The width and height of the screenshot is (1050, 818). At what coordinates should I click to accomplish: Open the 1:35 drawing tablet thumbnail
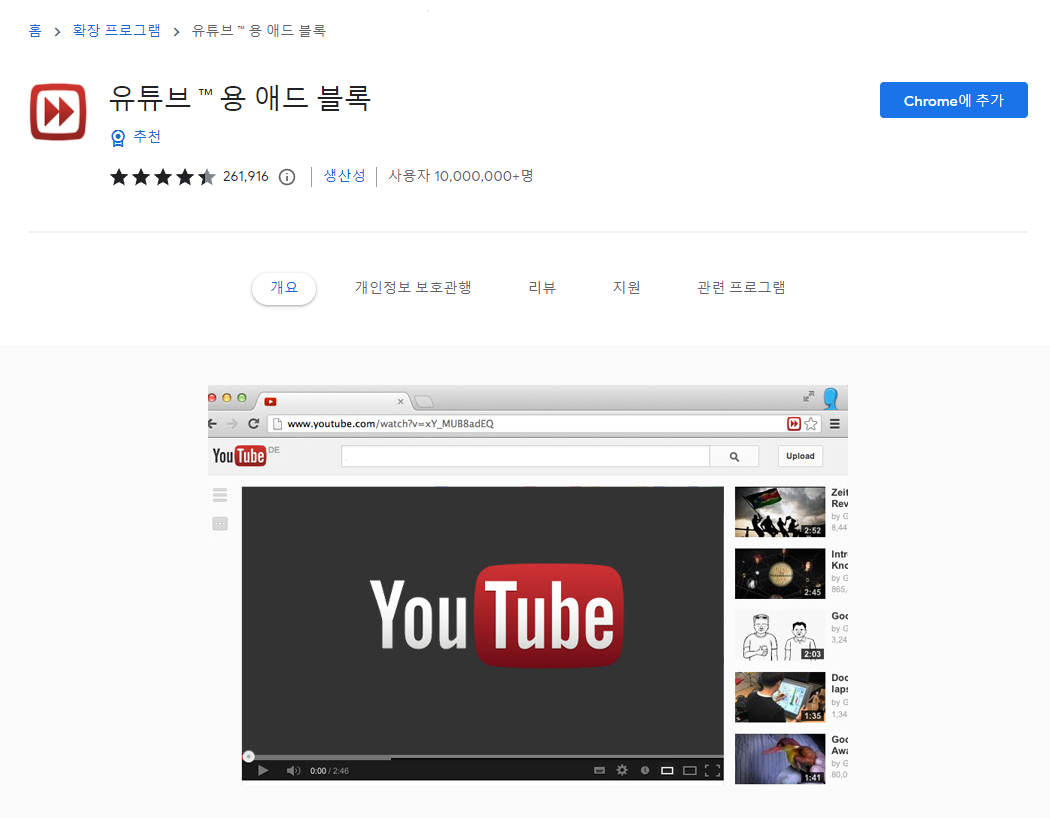click(x=779, y=698)
